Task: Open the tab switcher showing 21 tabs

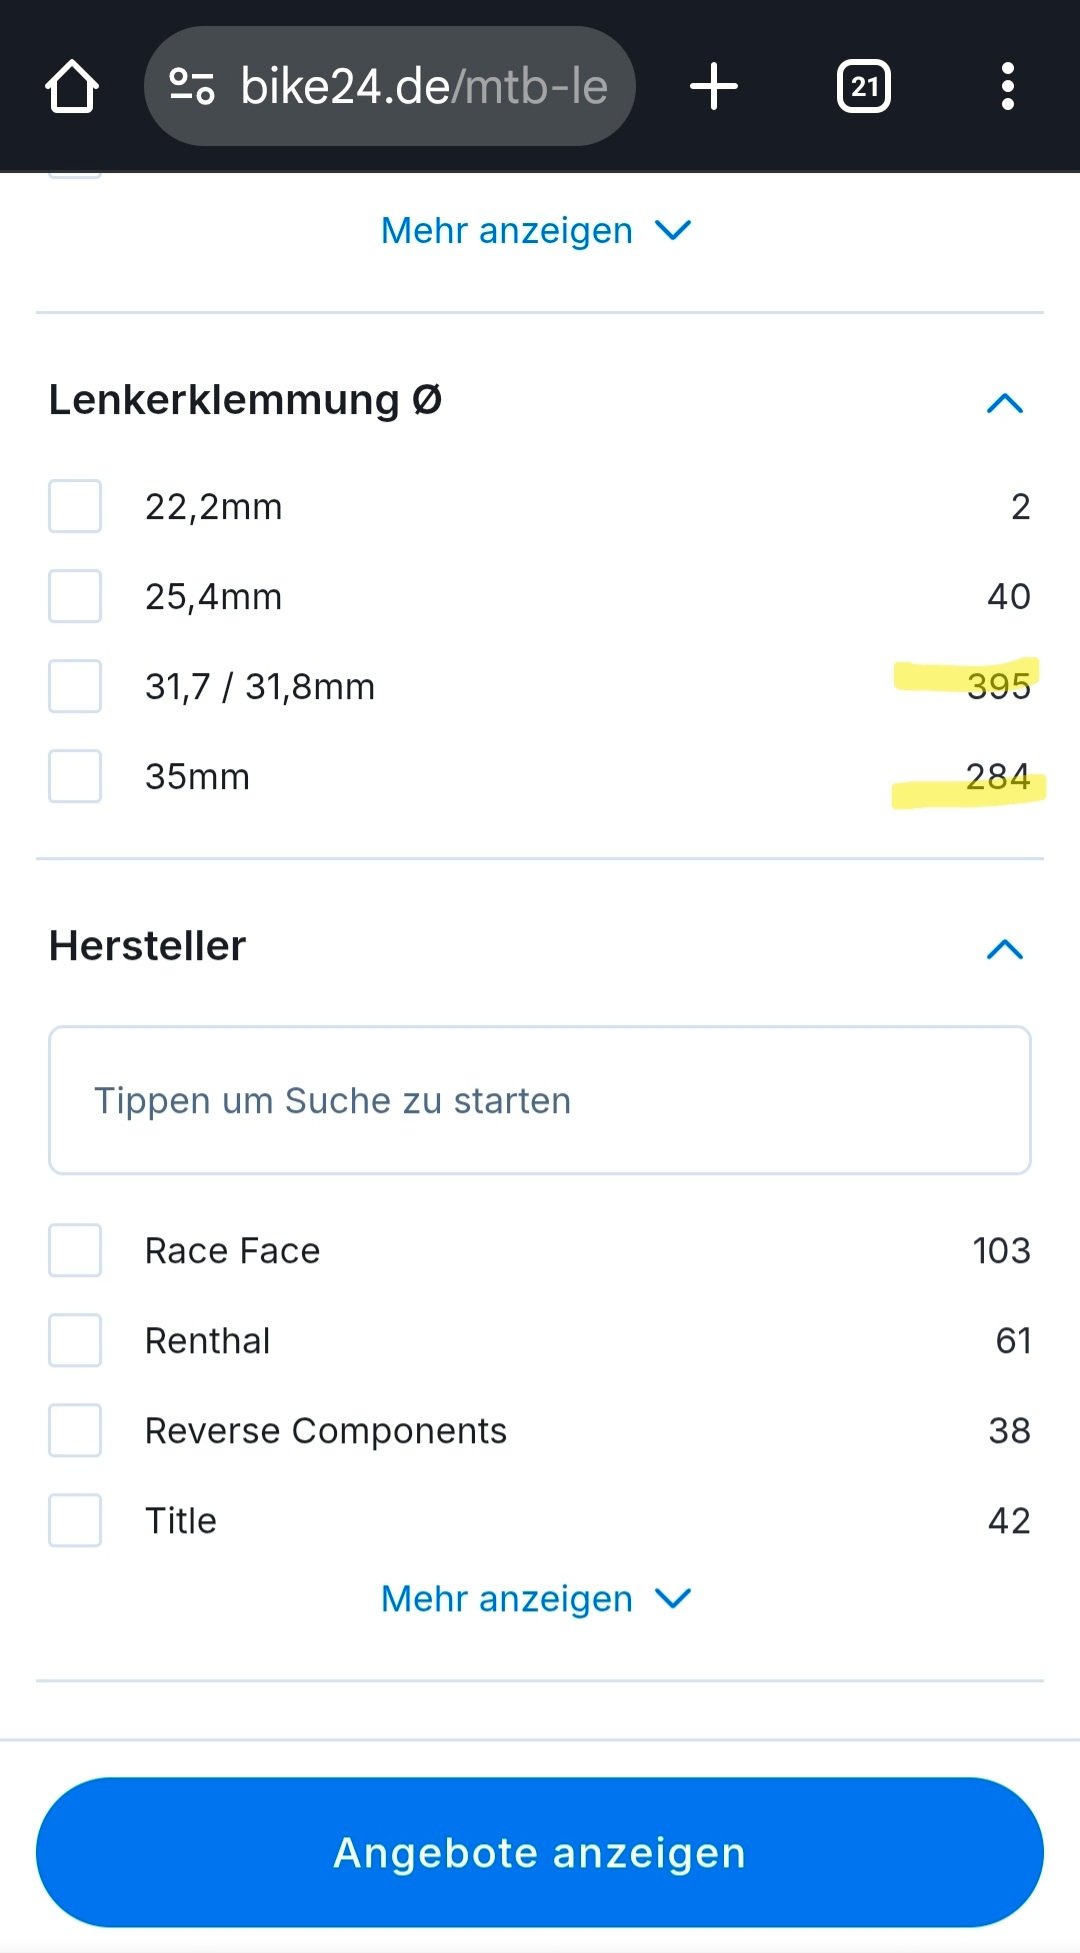Action: coord(864,86)
